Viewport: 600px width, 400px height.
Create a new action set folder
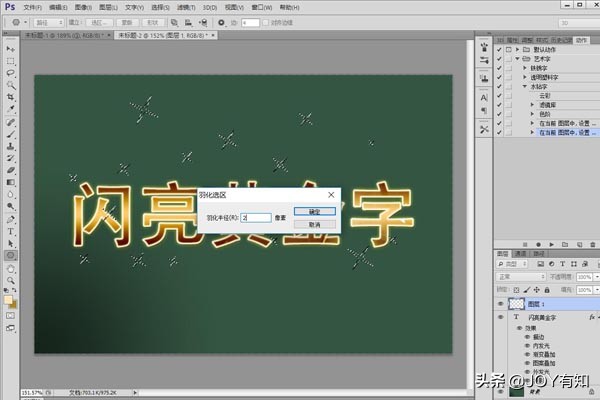[565, 244]
